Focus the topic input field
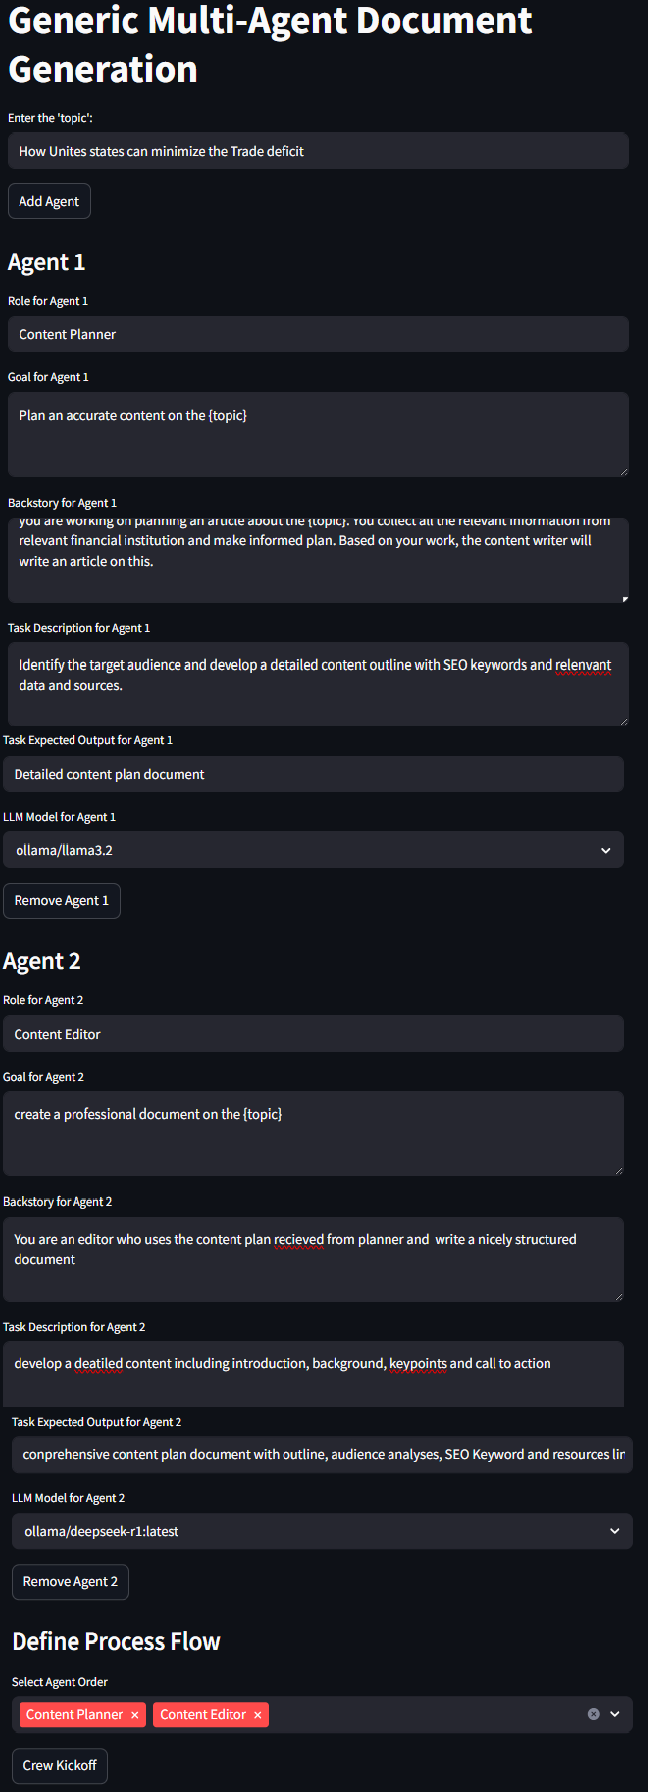648x1792 pixels. click(318, 151)
